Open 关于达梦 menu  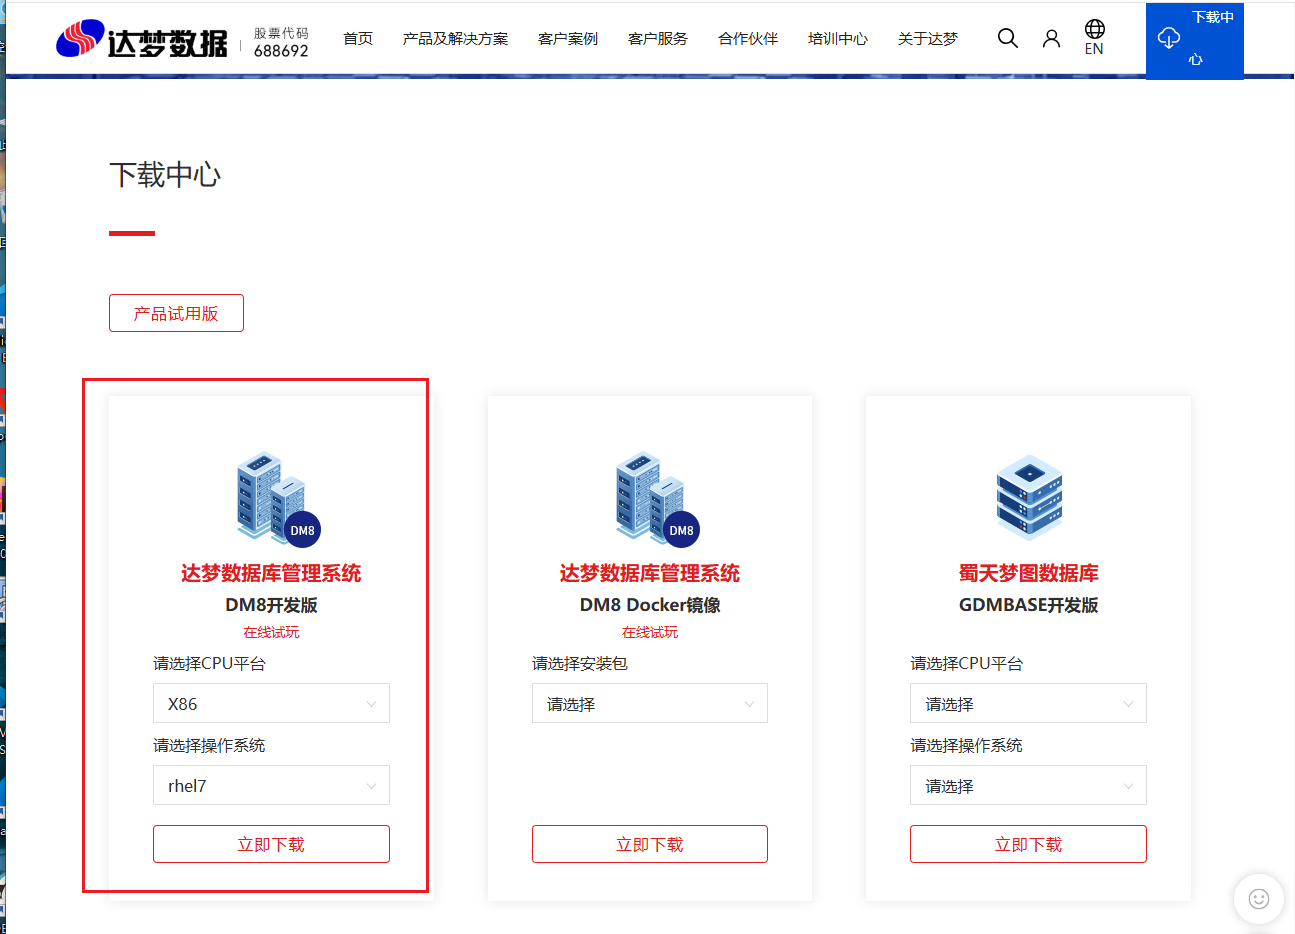[x=928, y=38]
